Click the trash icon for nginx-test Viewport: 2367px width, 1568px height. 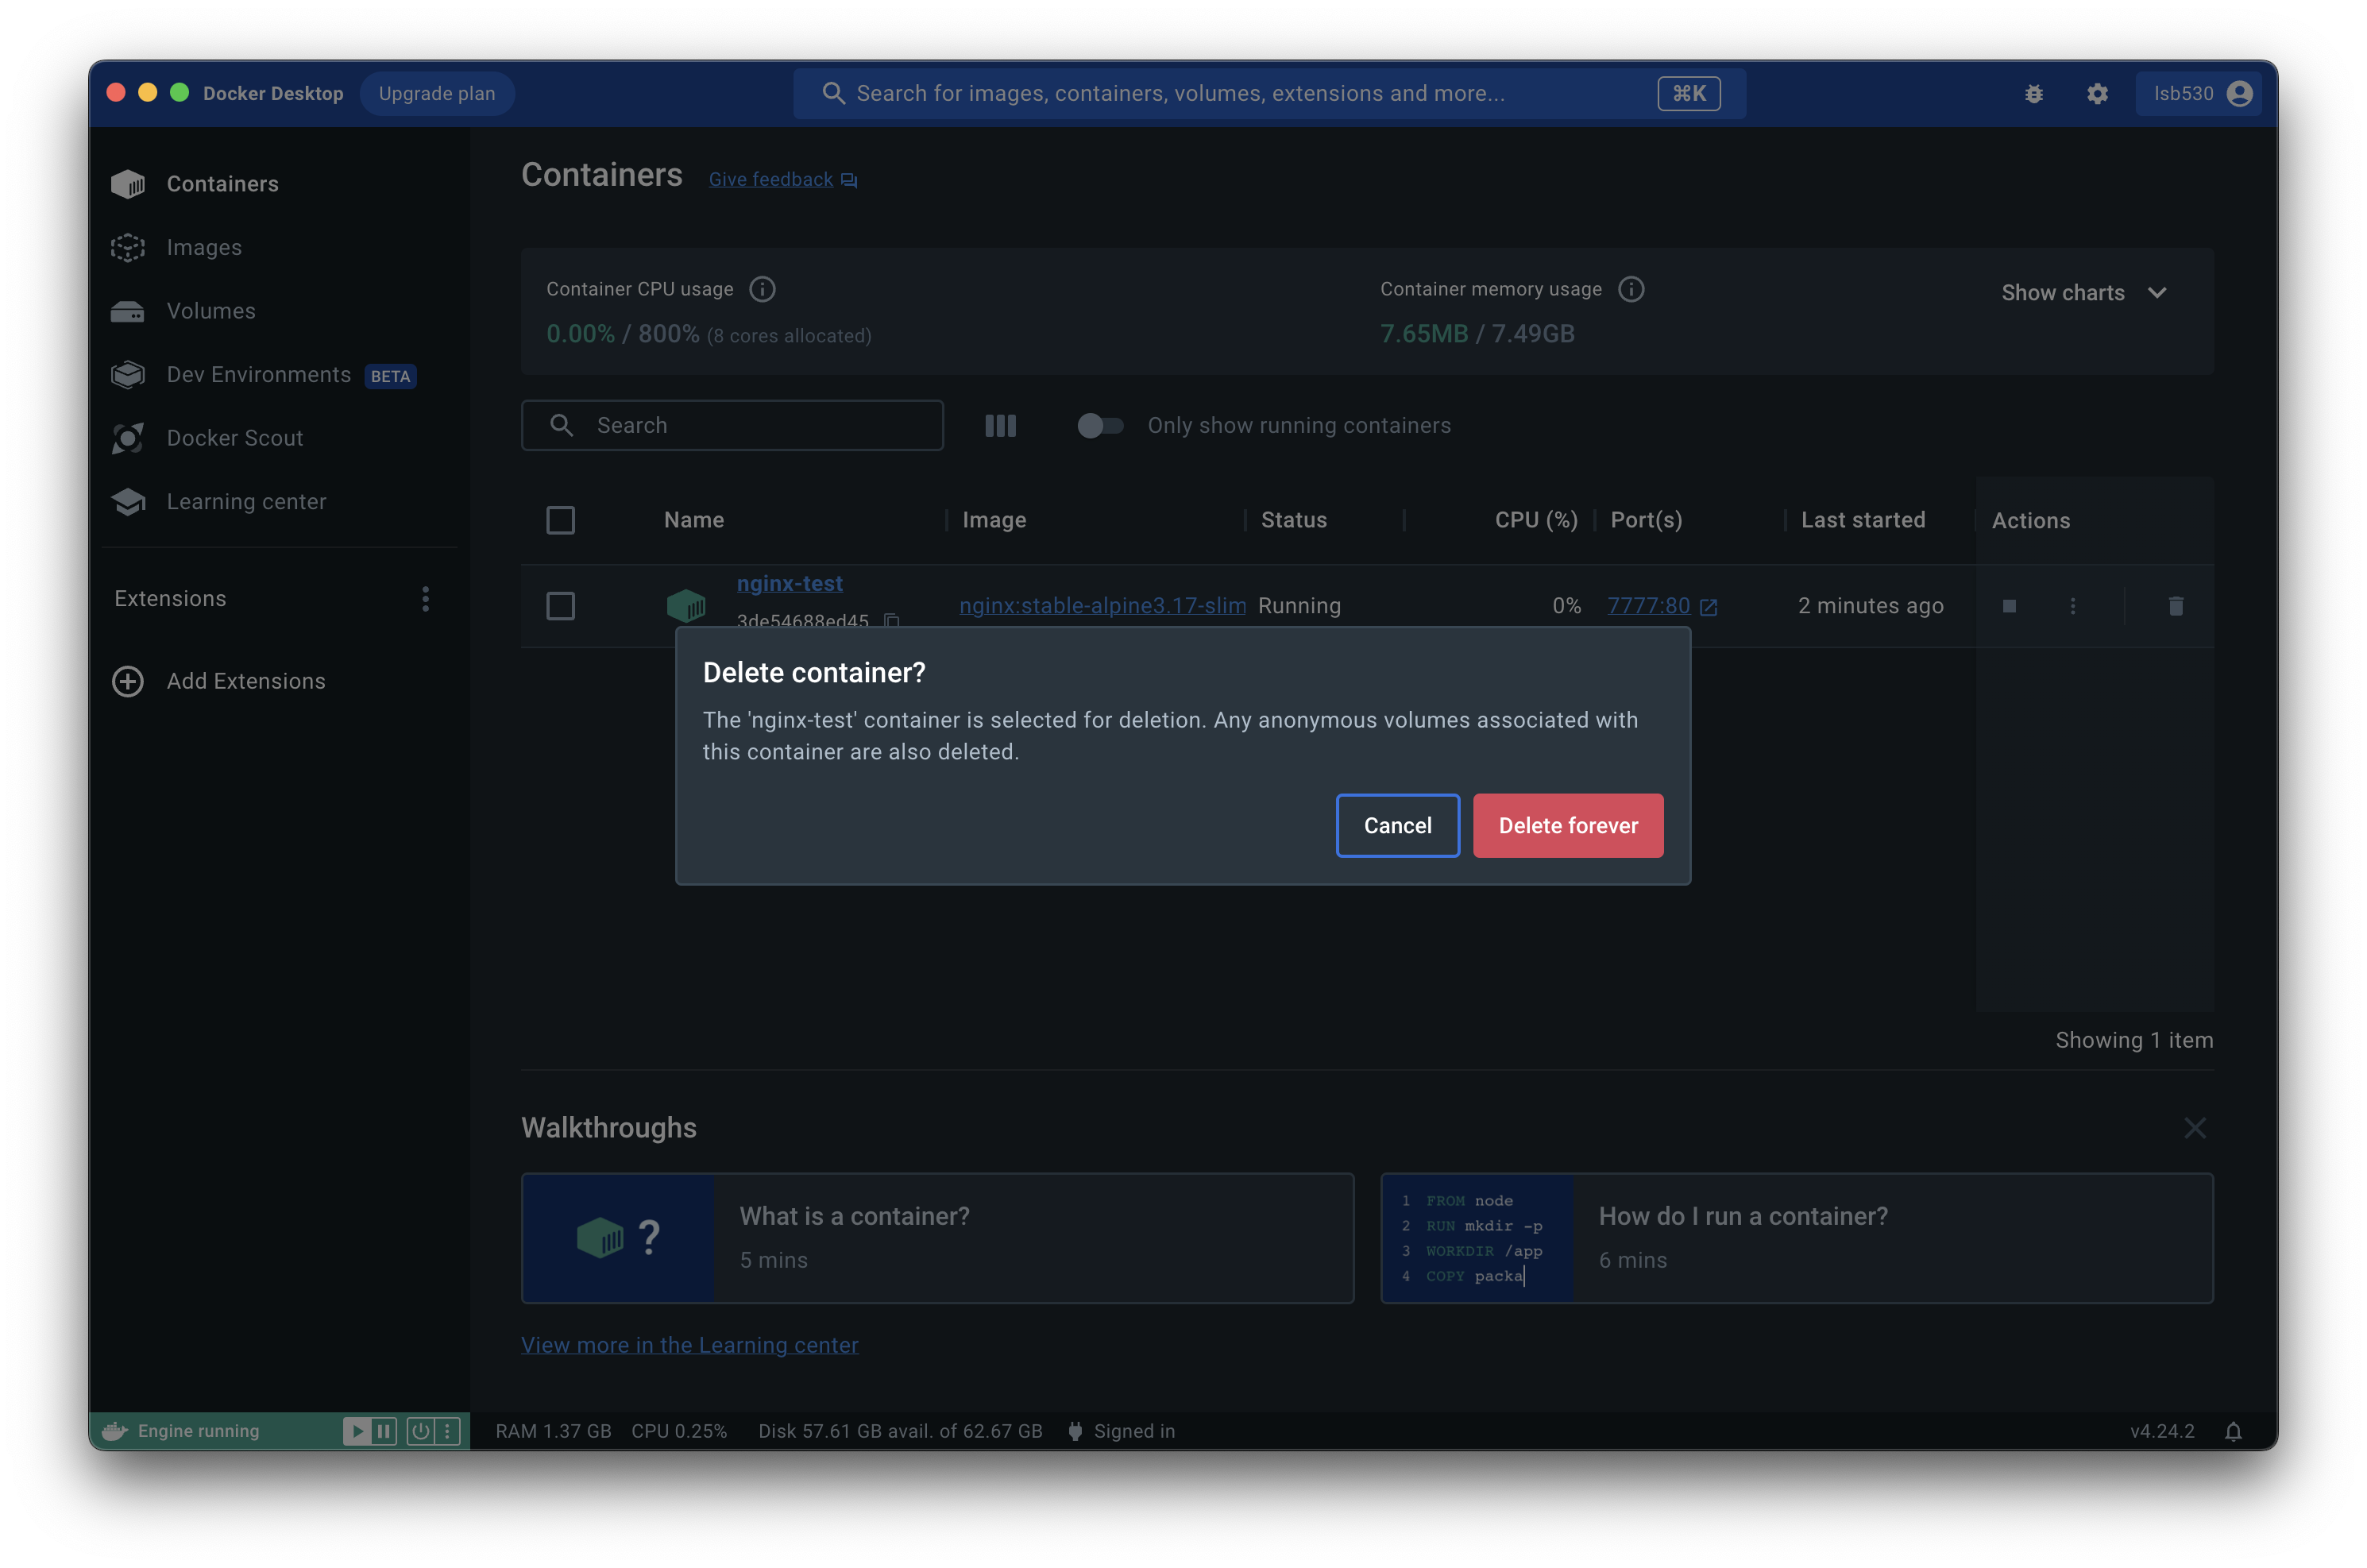point(2175,606)
